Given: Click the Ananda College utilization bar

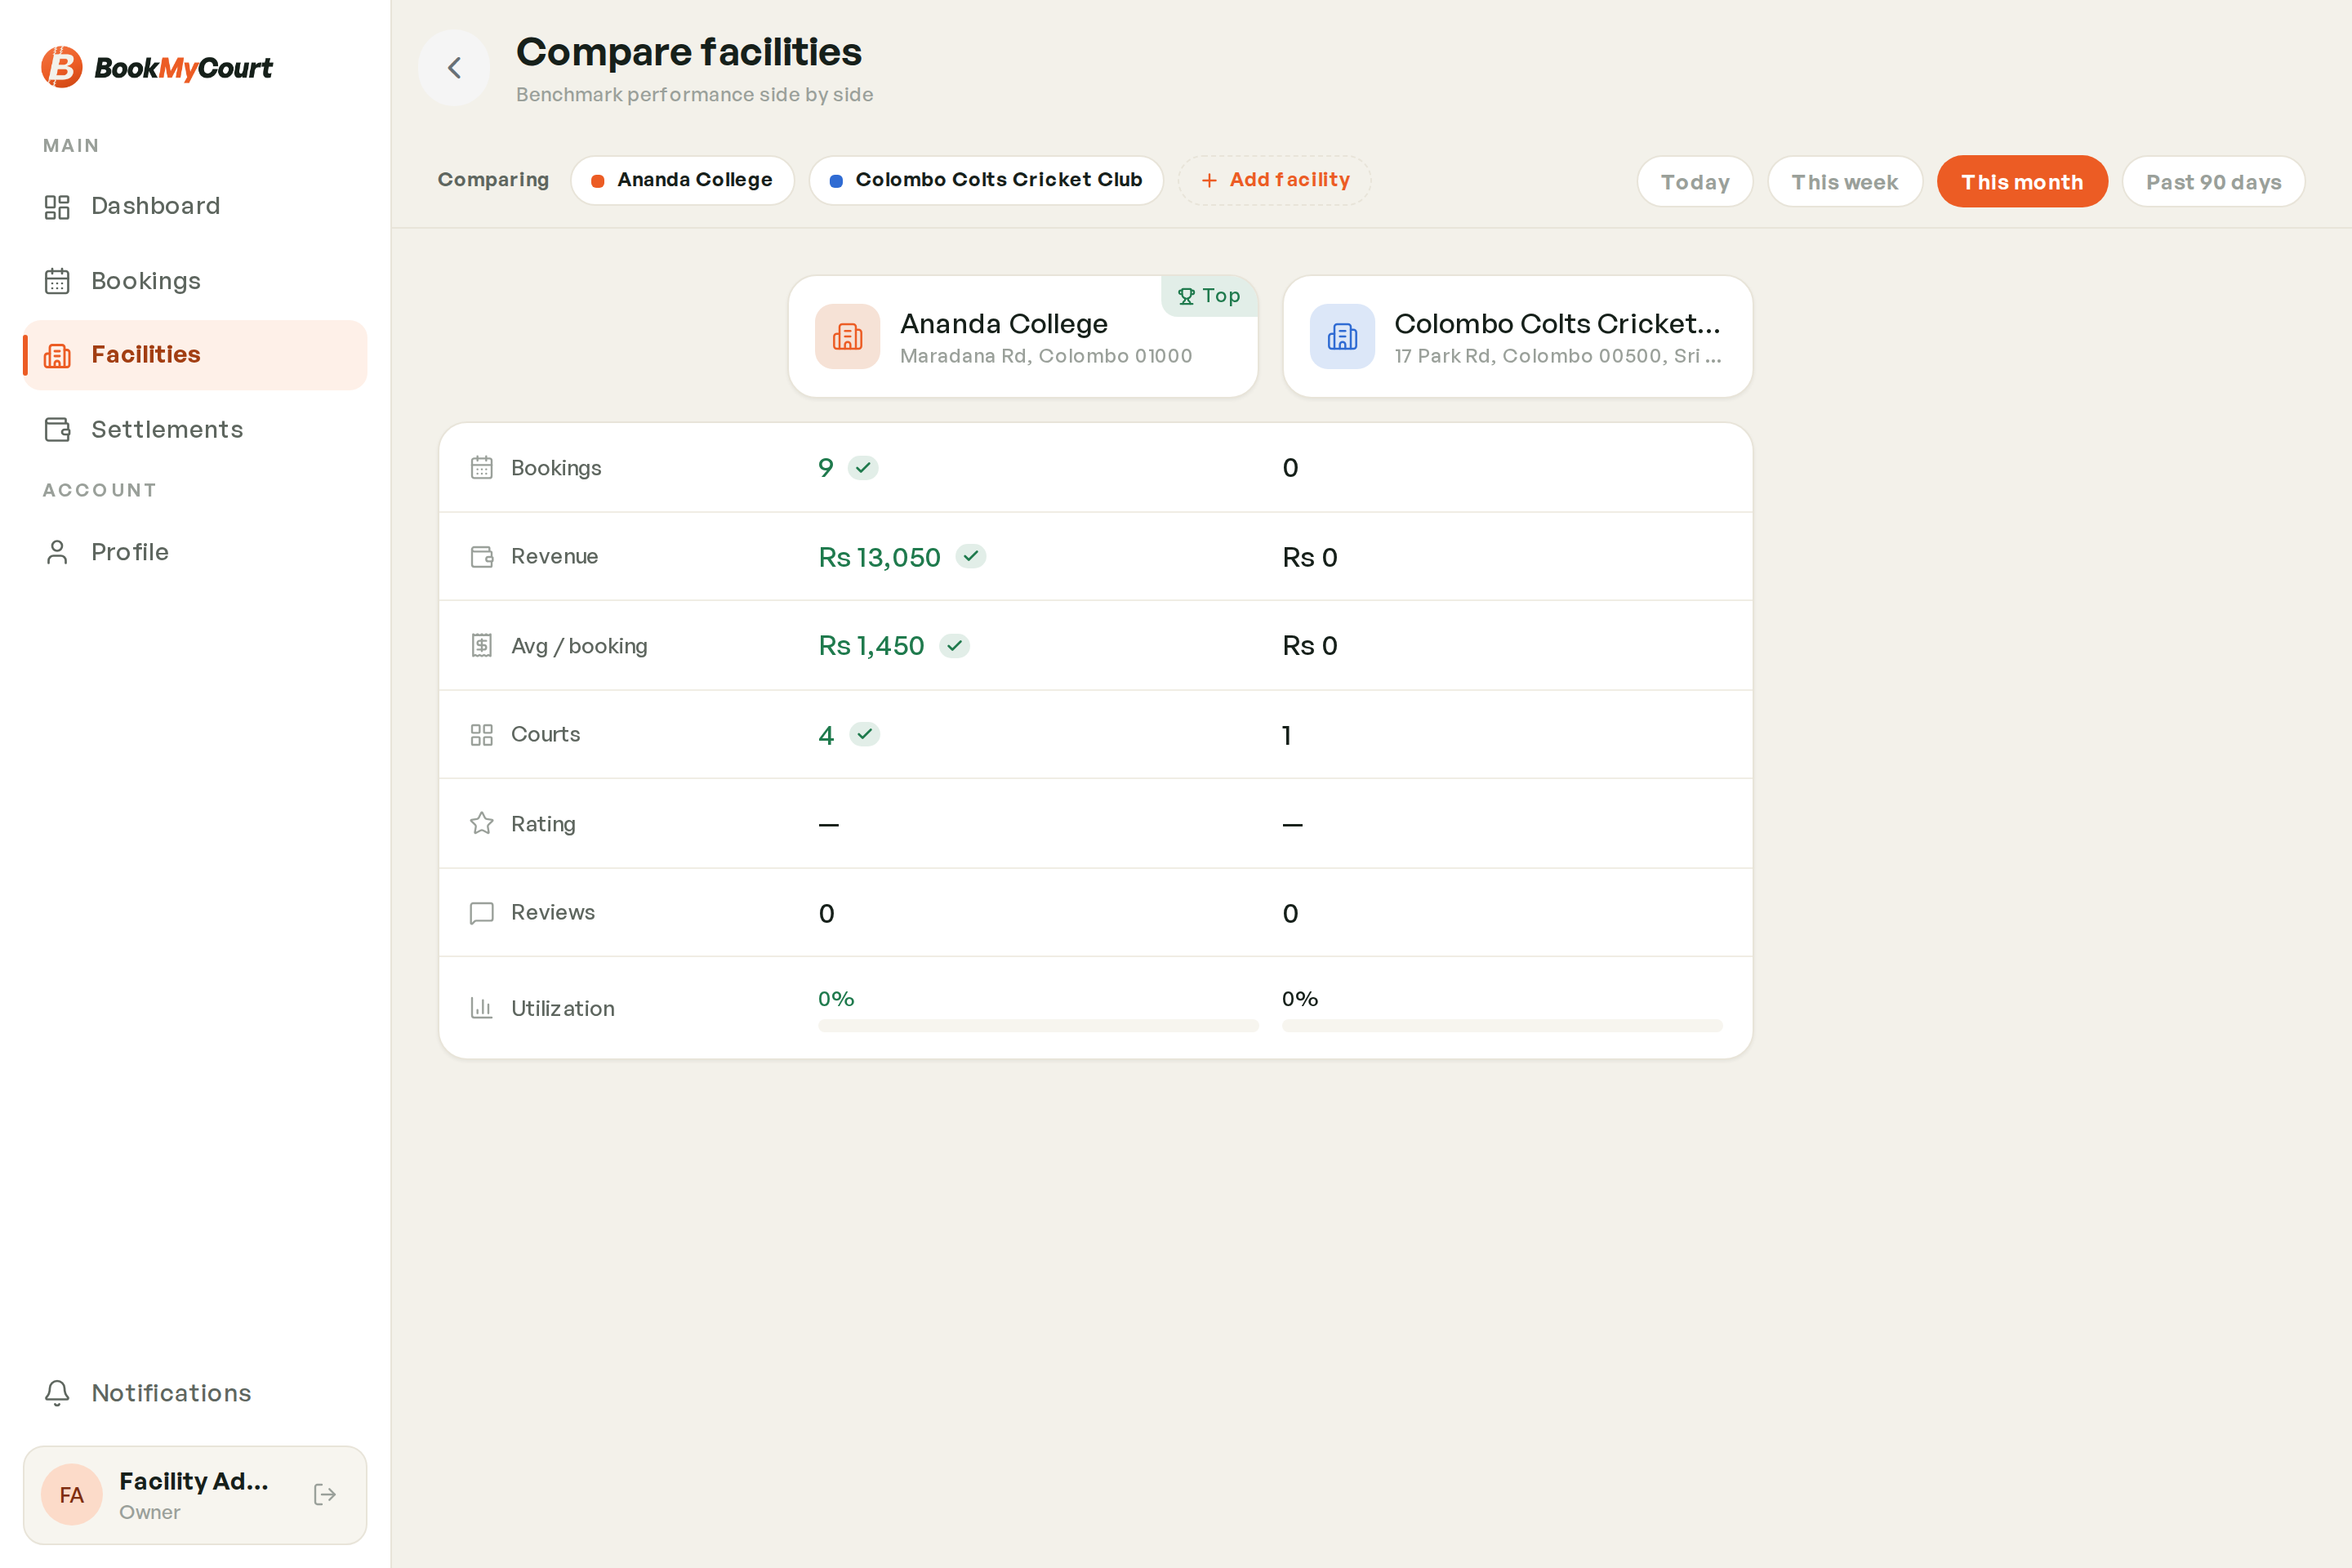Looking at the screenshot, I should (x=1038, y=1025).
